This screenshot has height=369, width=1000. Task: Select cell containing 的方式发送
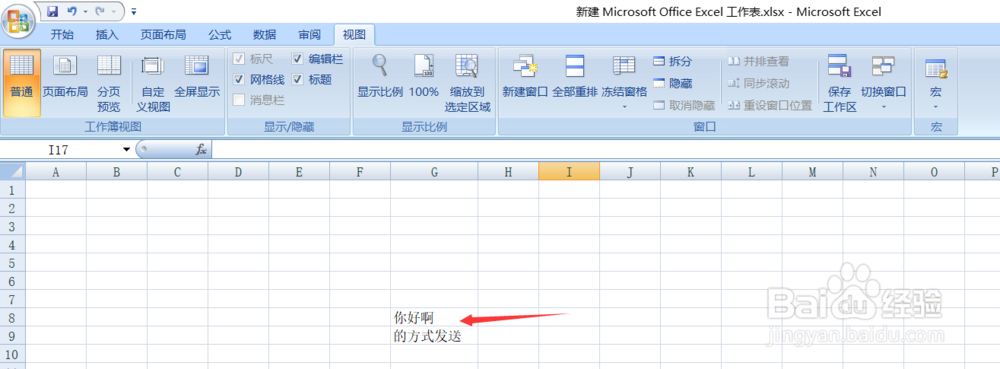(434, 336)
